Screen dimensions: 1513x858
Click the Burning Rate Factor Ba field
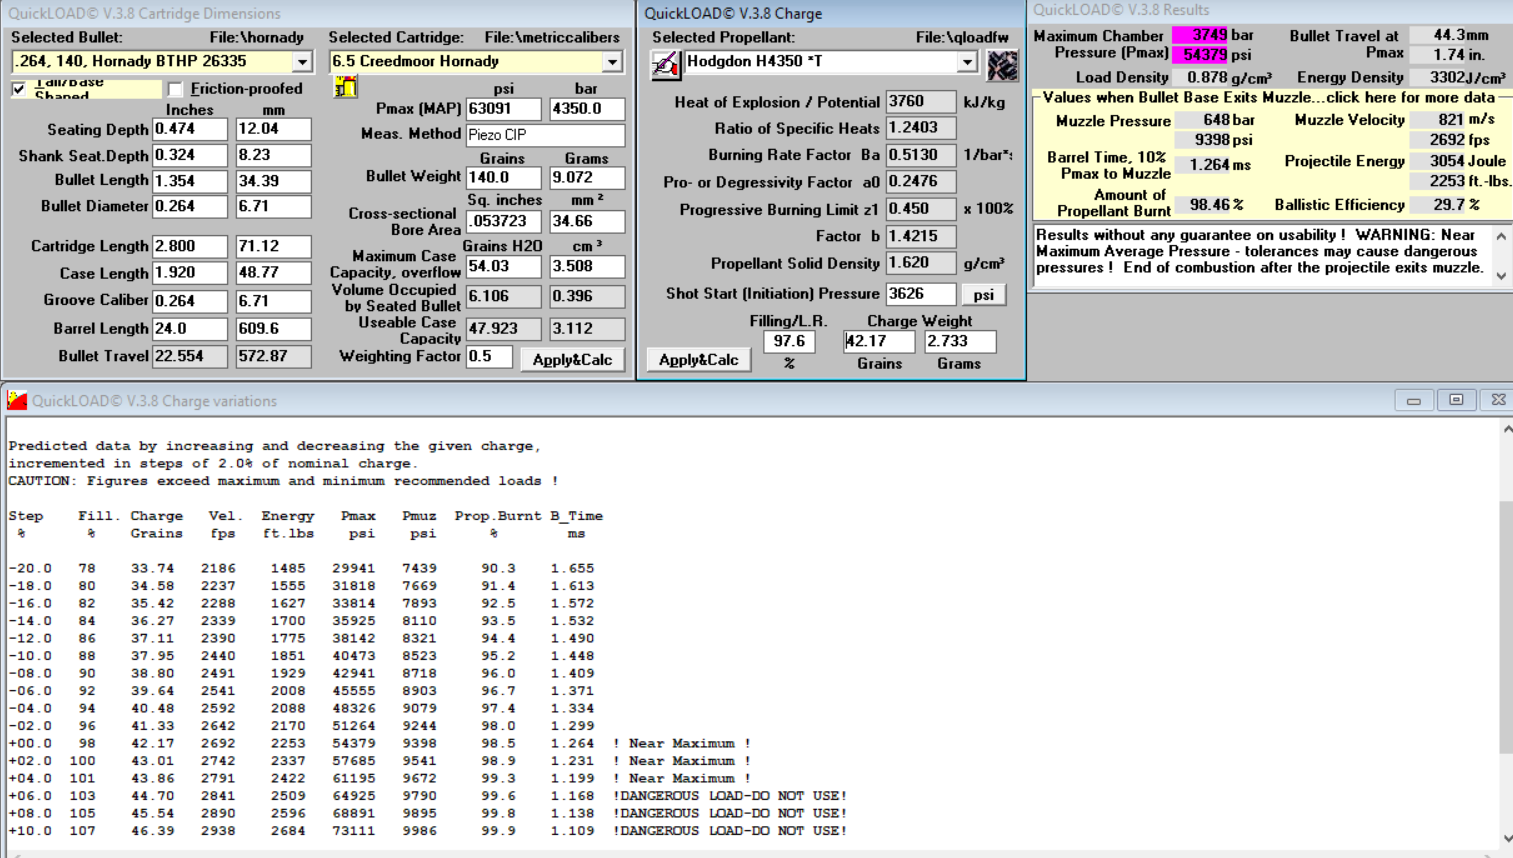click(x=921, y=155)
